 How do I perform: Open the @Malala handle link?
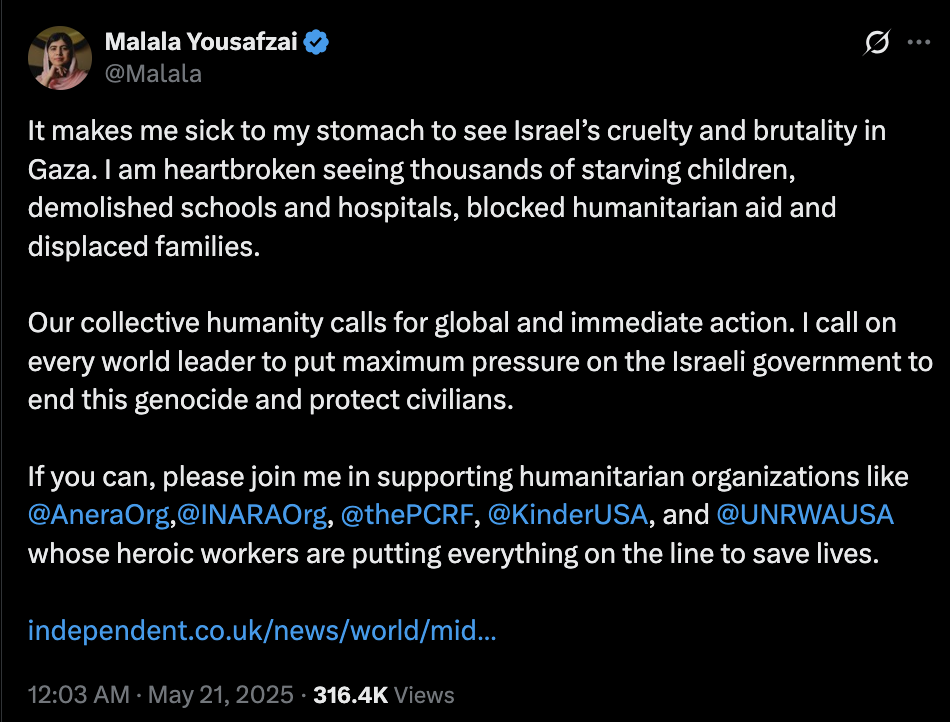click(153, 74)
